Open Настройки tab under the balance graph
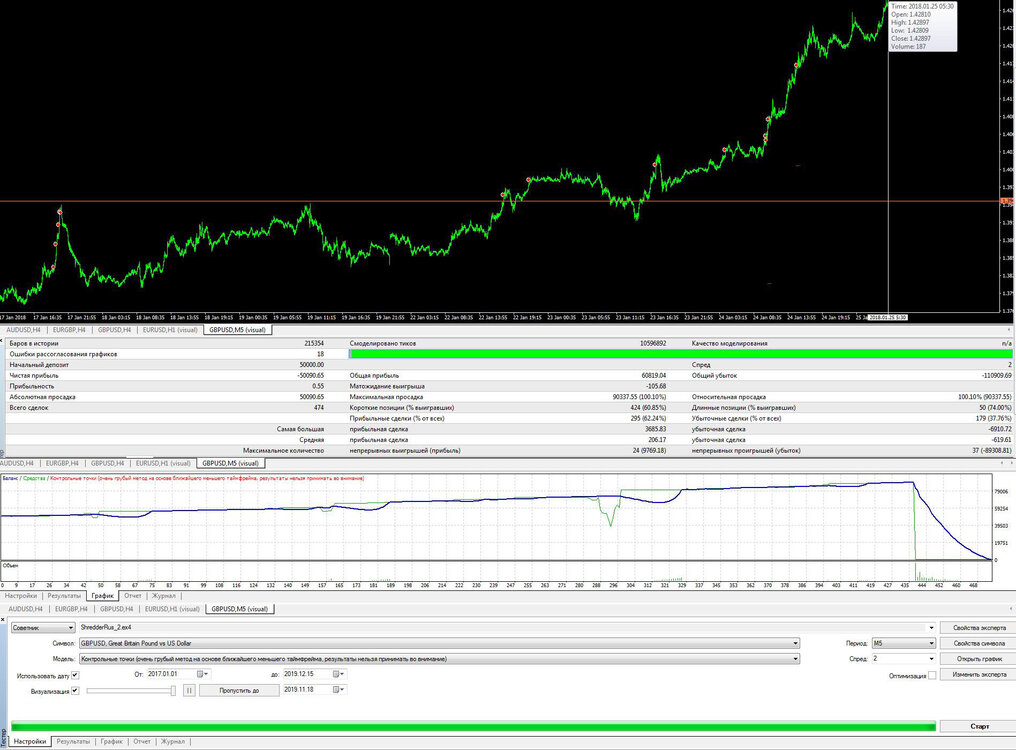Viewport: 1016px width, 750px height. [x=21, y=596]
